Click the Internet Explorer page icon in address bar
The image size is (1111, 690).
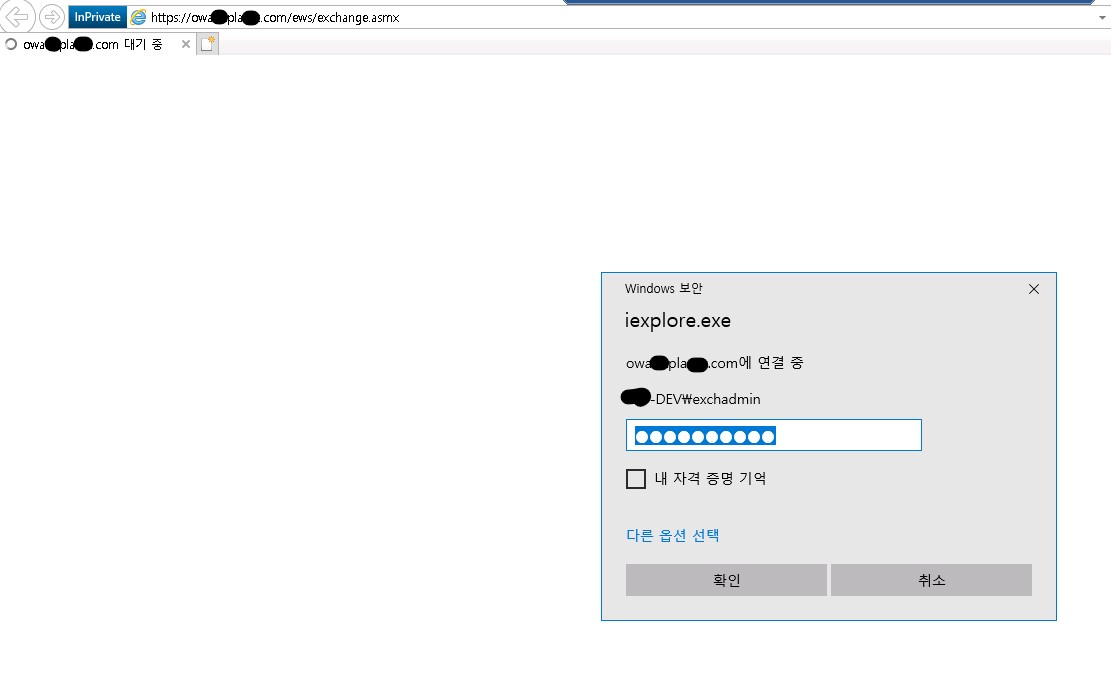pos(139,17)
